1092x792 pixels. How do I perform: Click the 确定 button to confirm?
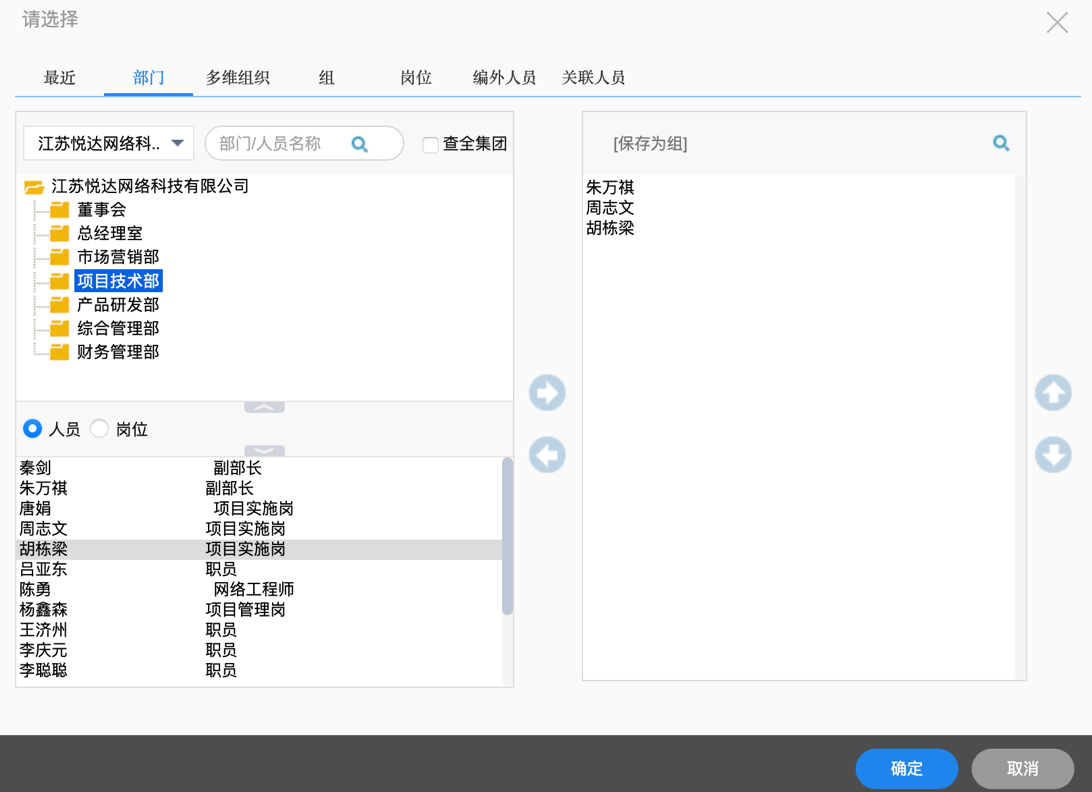[906, 769]
